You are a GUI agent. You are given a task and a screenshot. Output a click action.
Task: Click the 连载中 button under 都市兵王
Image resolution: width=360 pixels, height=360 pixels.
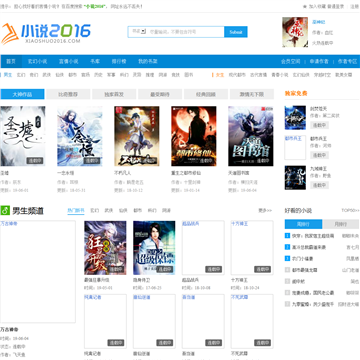click(x=319, y=155)
